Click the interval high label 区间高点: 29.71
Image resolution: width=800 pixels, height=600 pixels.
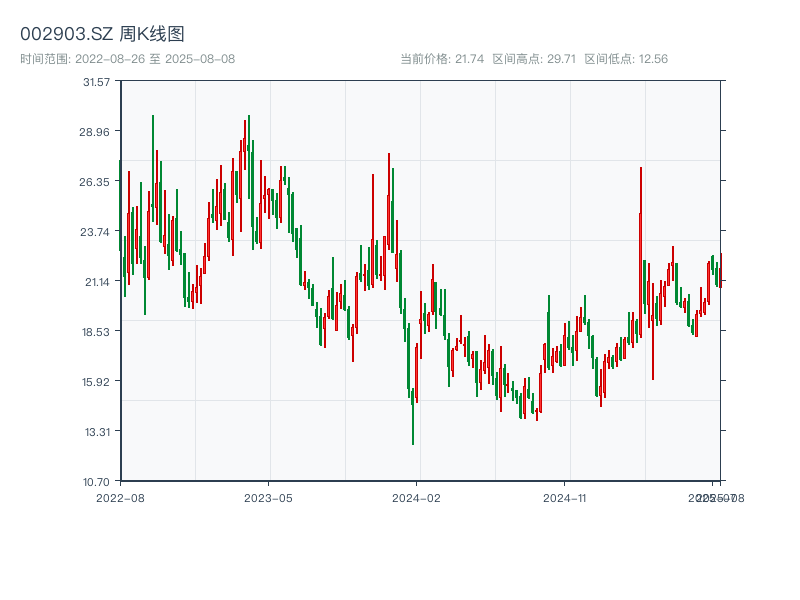point(534,59)
